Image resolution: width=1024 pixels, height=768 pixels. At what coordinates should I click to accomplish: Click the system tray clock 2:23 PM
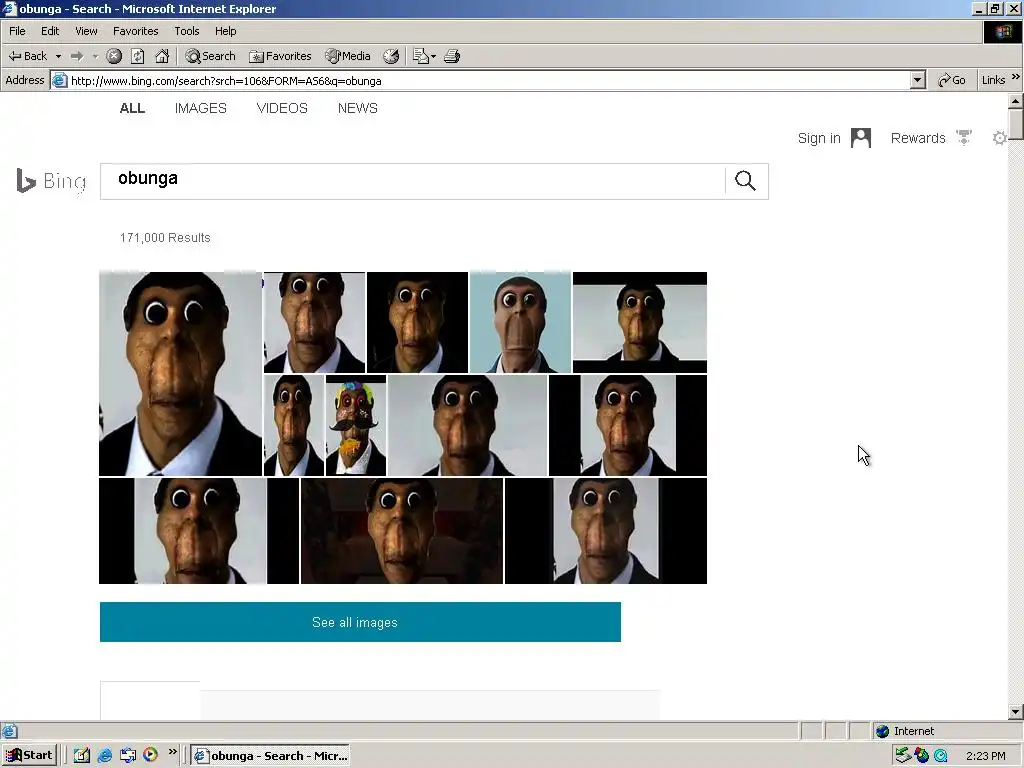pyautogui.click(x=985, y=756)
